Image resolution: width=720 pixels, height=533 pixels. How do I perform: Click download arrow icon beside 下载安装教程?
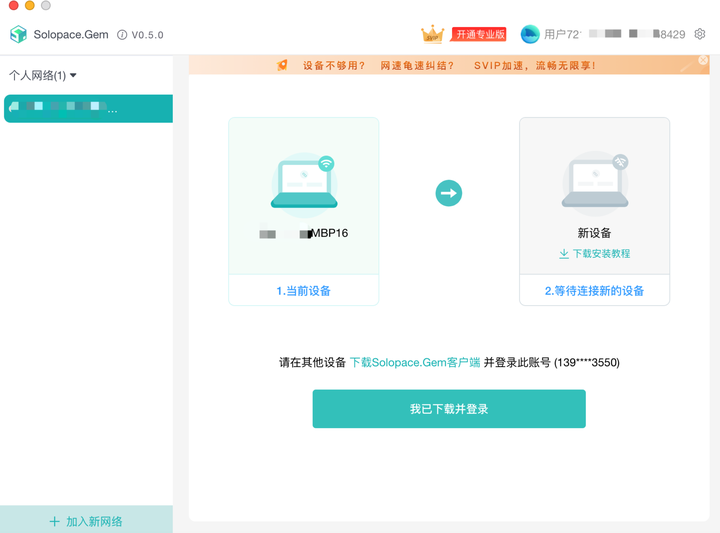564,254
